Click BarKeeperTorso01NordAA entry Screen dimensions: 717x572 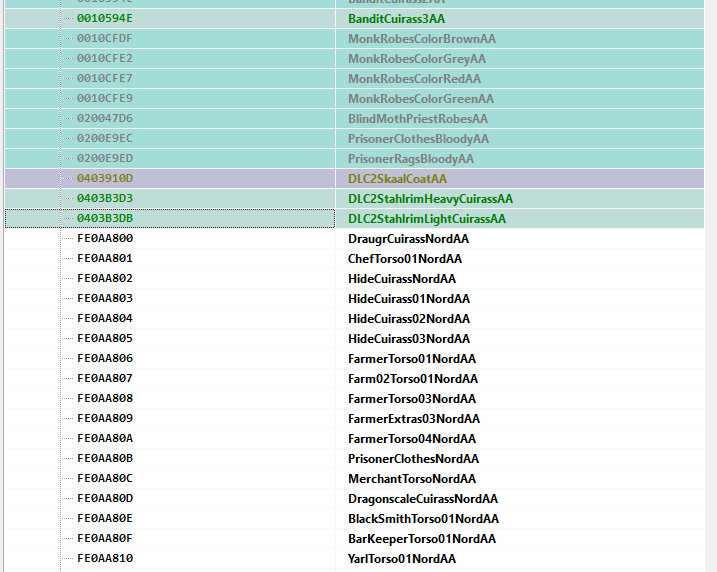coord(422,539)
